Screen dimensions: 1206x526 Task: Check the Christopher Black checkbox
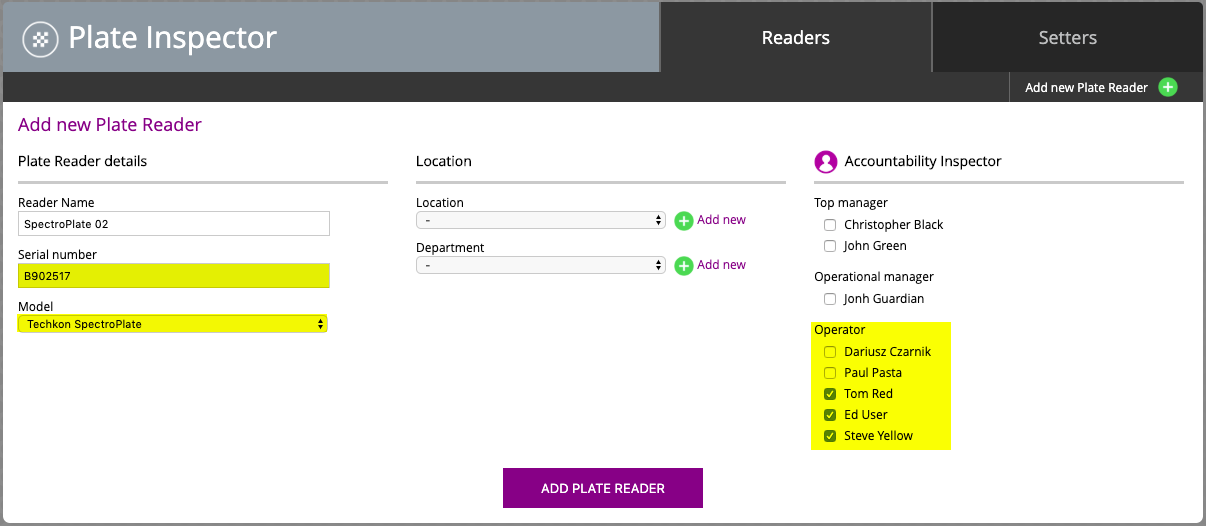point(830,225)
